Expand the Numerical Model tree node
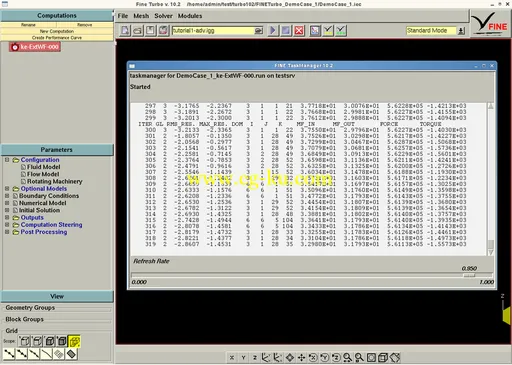 pyautogui.click(x=7, y=203)
